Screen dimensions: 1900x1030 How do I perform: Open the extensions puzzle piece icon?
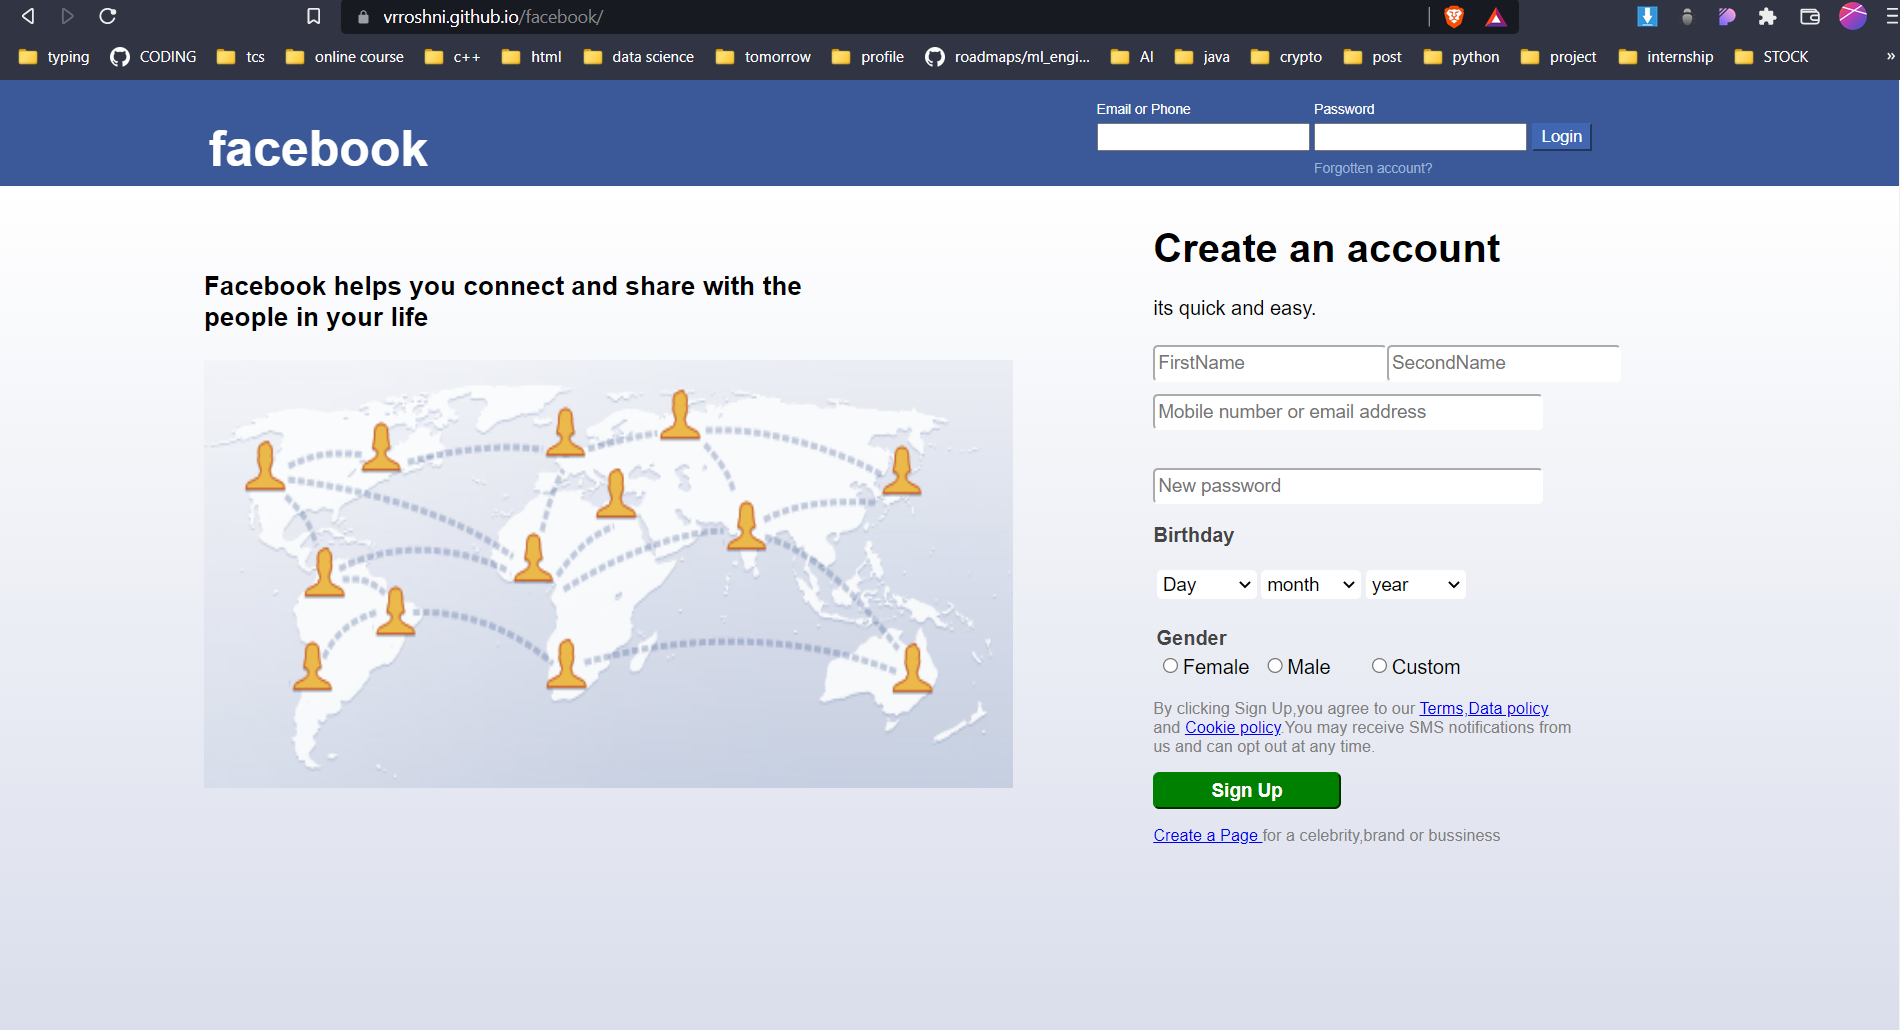tap(1767, 16)
